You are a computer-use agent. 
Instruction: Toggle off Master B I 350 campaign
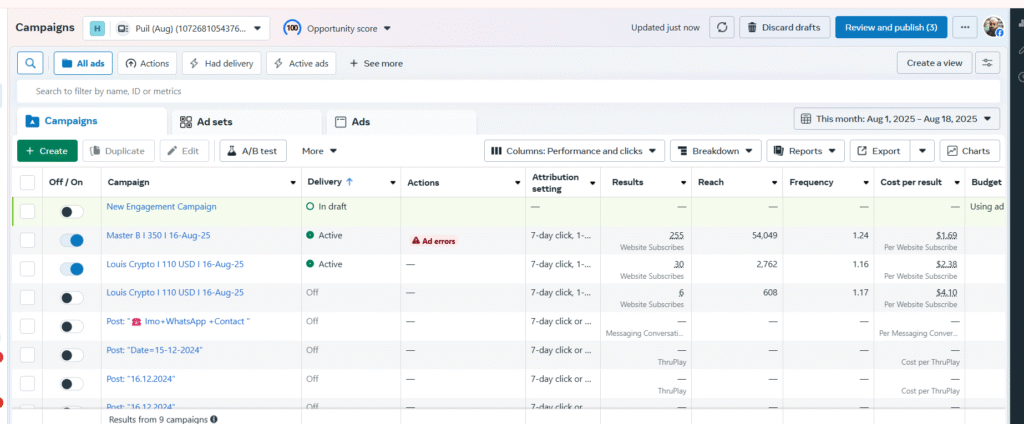tap(72, 240)
